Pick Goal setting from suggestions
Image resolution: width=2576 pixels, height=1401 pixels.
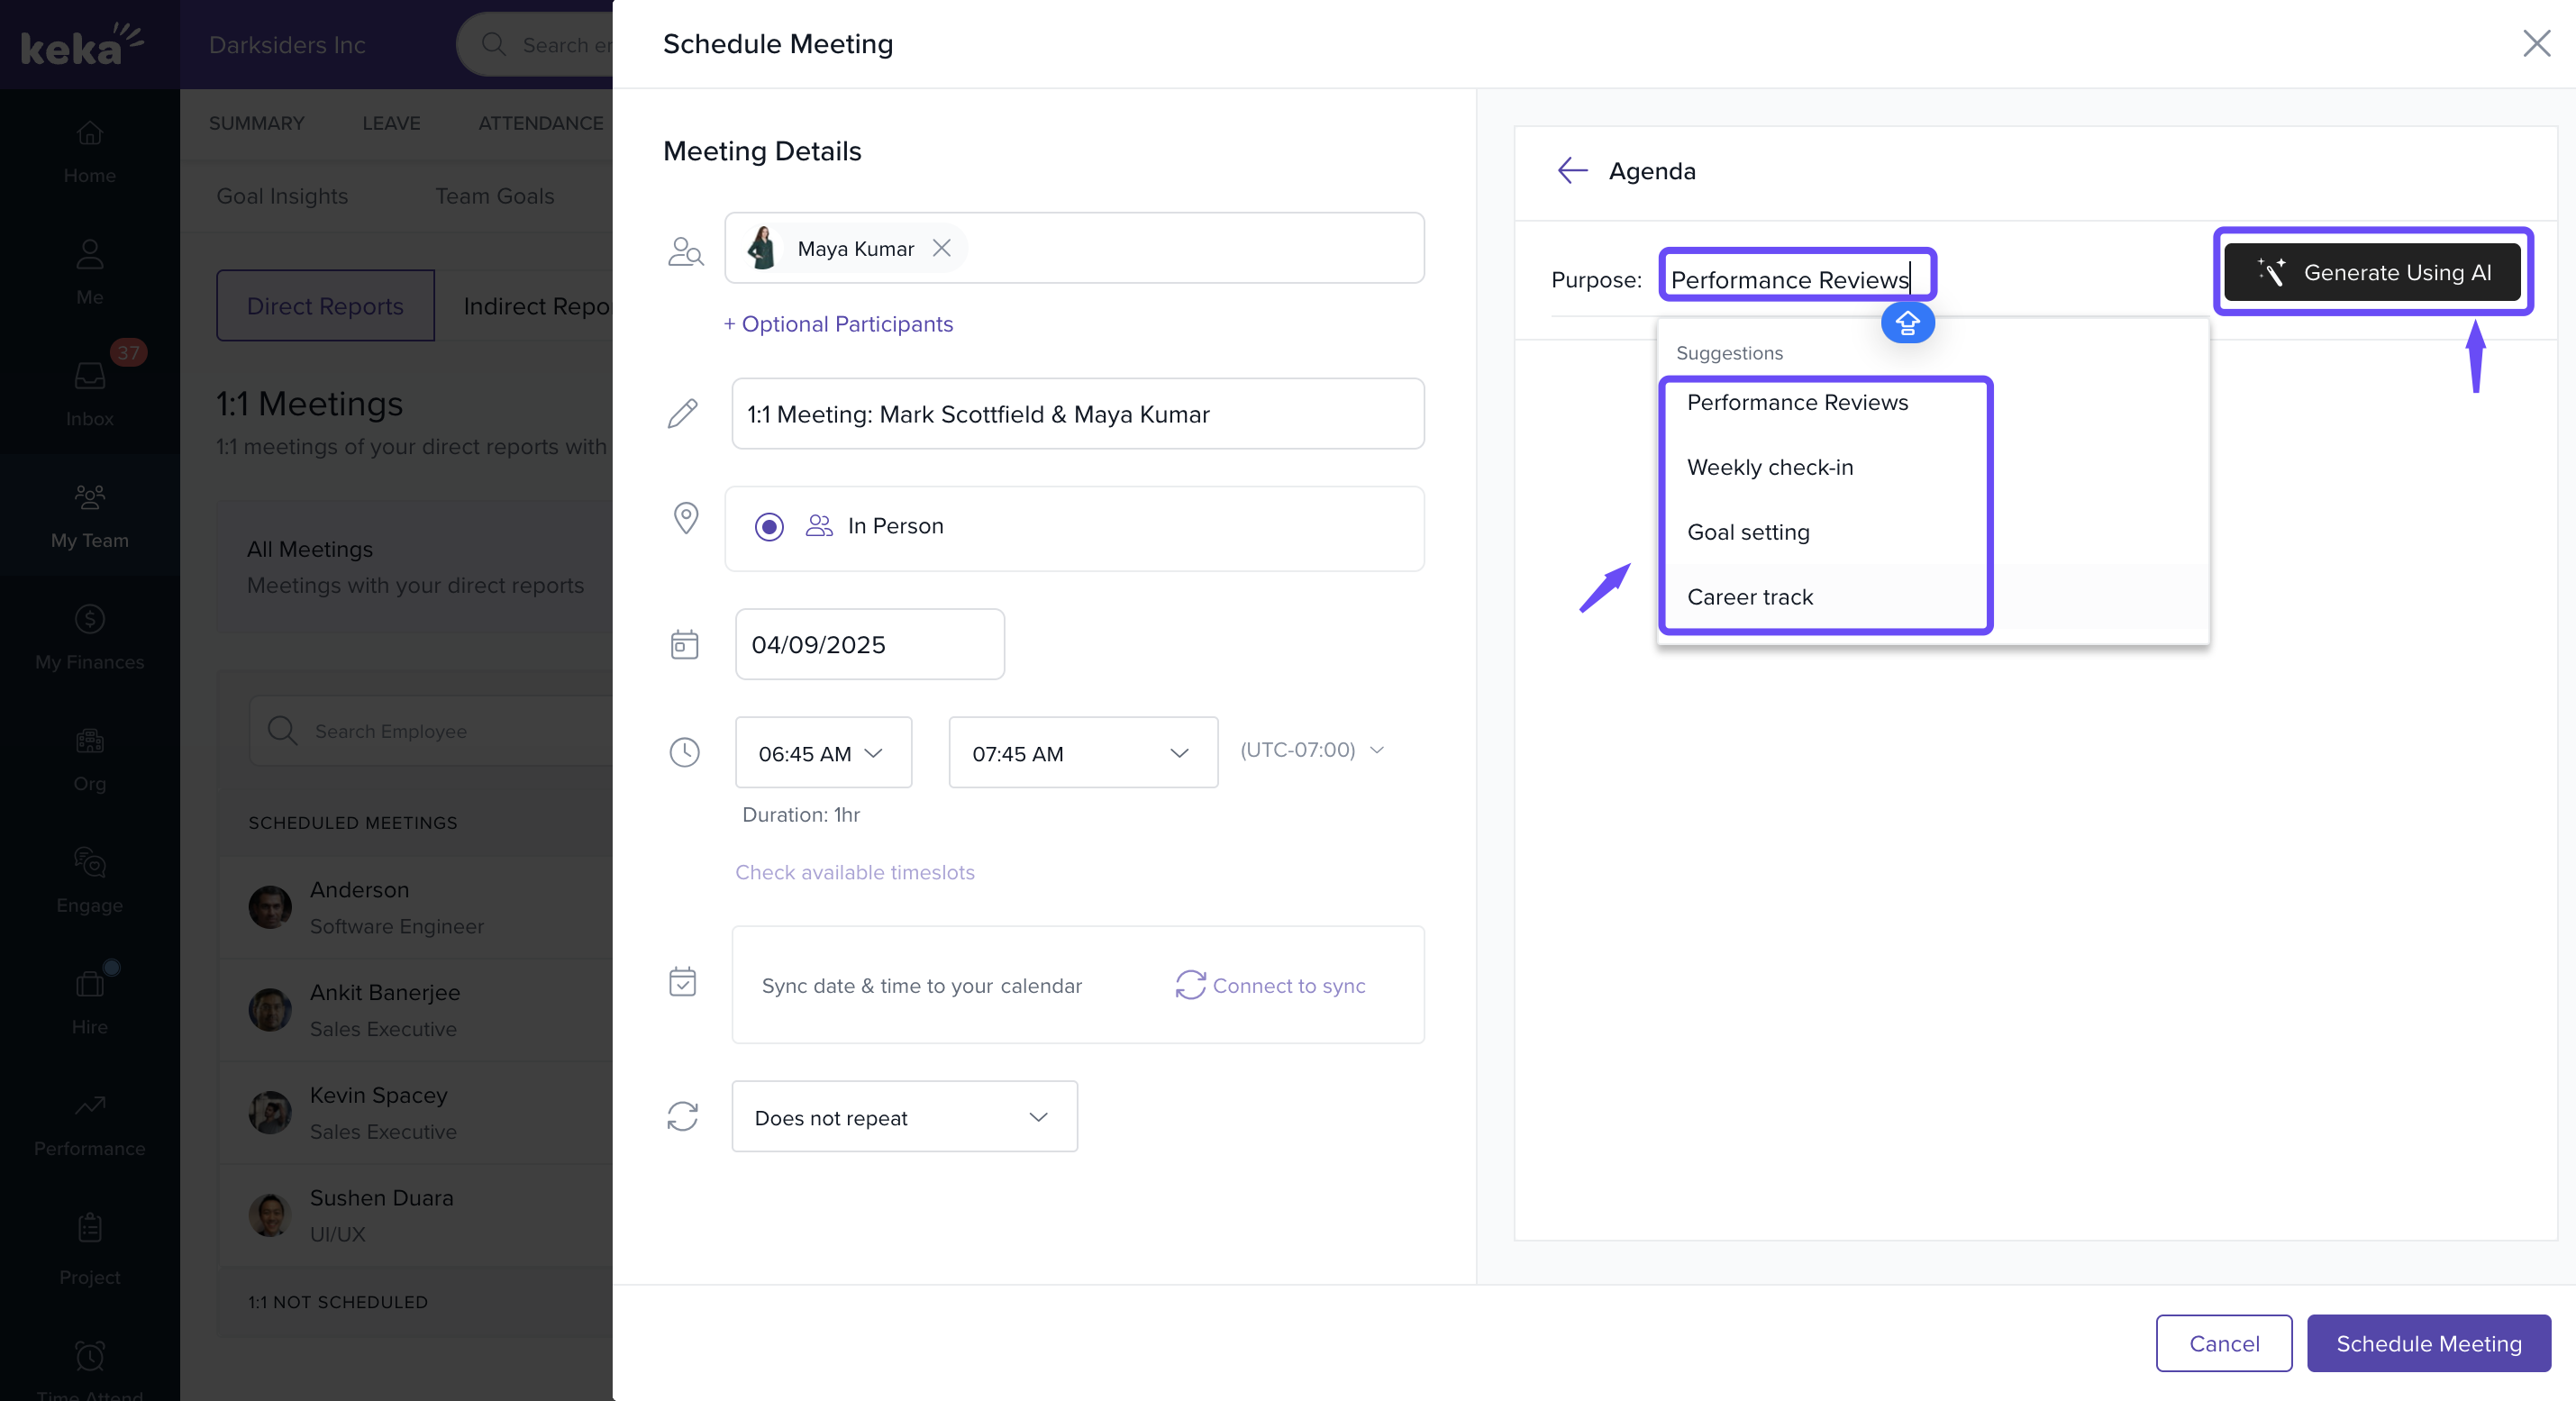tap(1747, 532)
